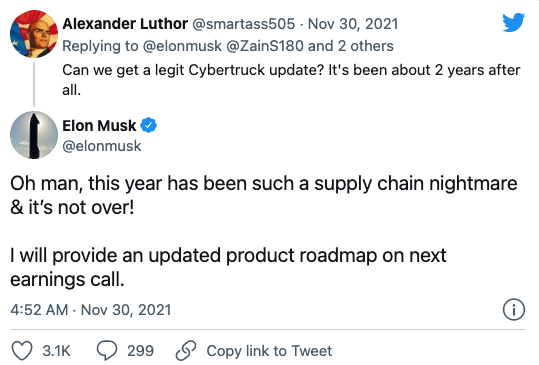Open Alexander Luthor's profile picture
The height and width of the screenshot is (365, 539).
pyautogui.click(x=34, y=34)
